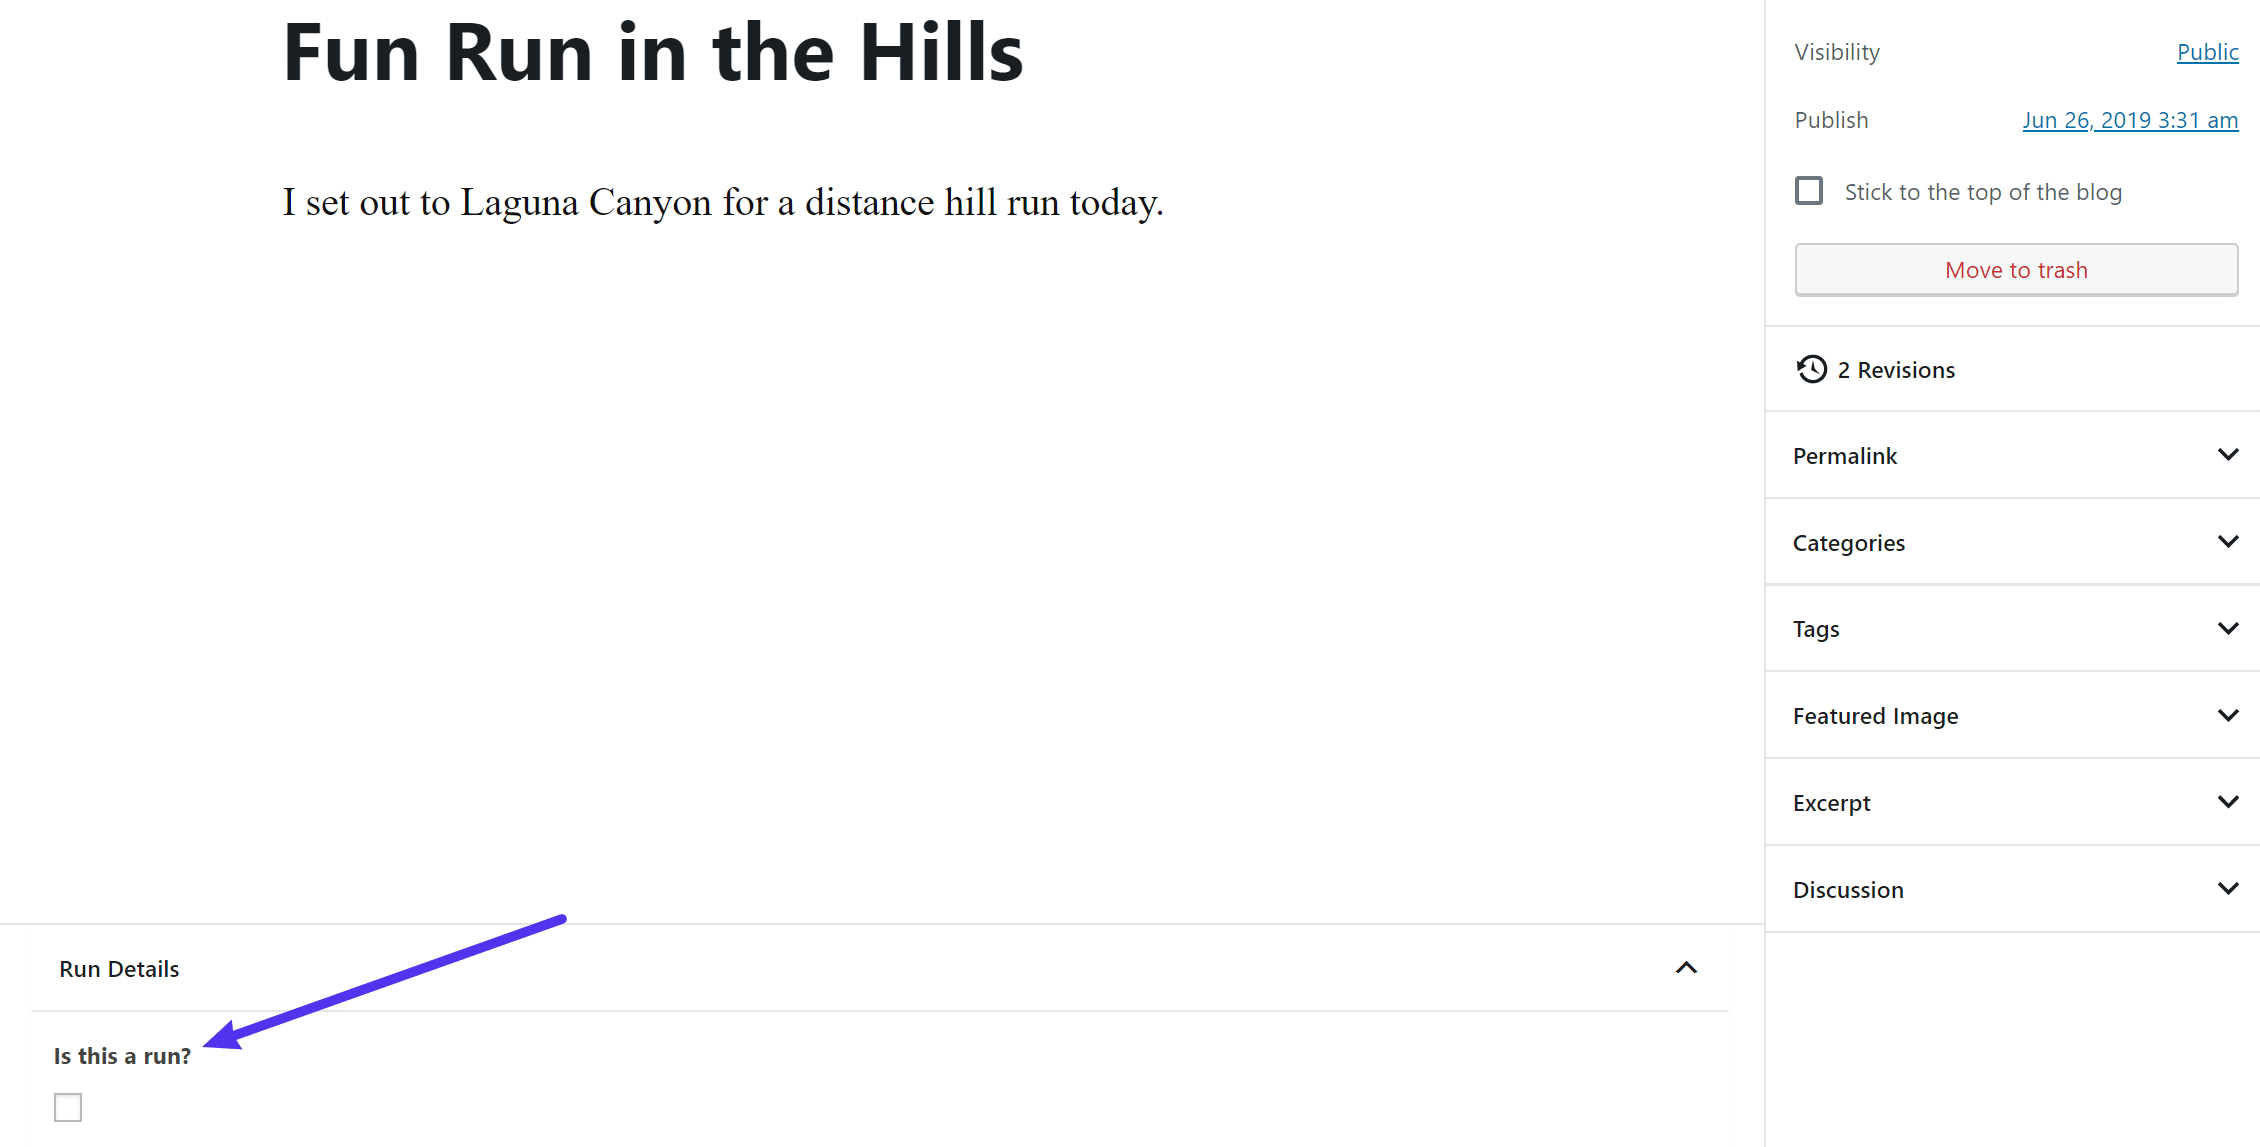This screenshot has height=1147, width=2260.
Task: Toggle Stick to the top of blog
Action: [1809, 190]
